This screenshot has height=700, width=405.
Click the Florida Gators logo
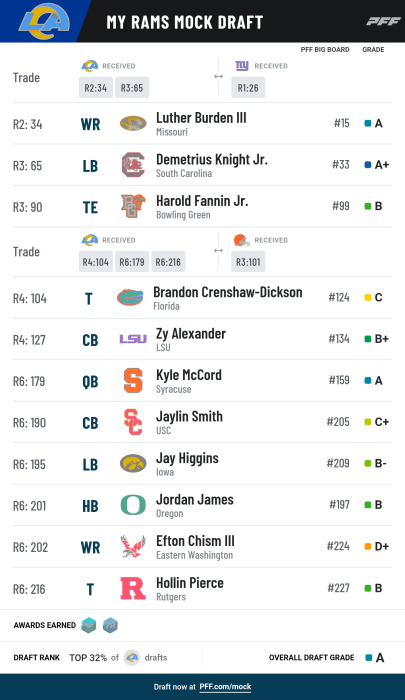click(x=130, y=297)
